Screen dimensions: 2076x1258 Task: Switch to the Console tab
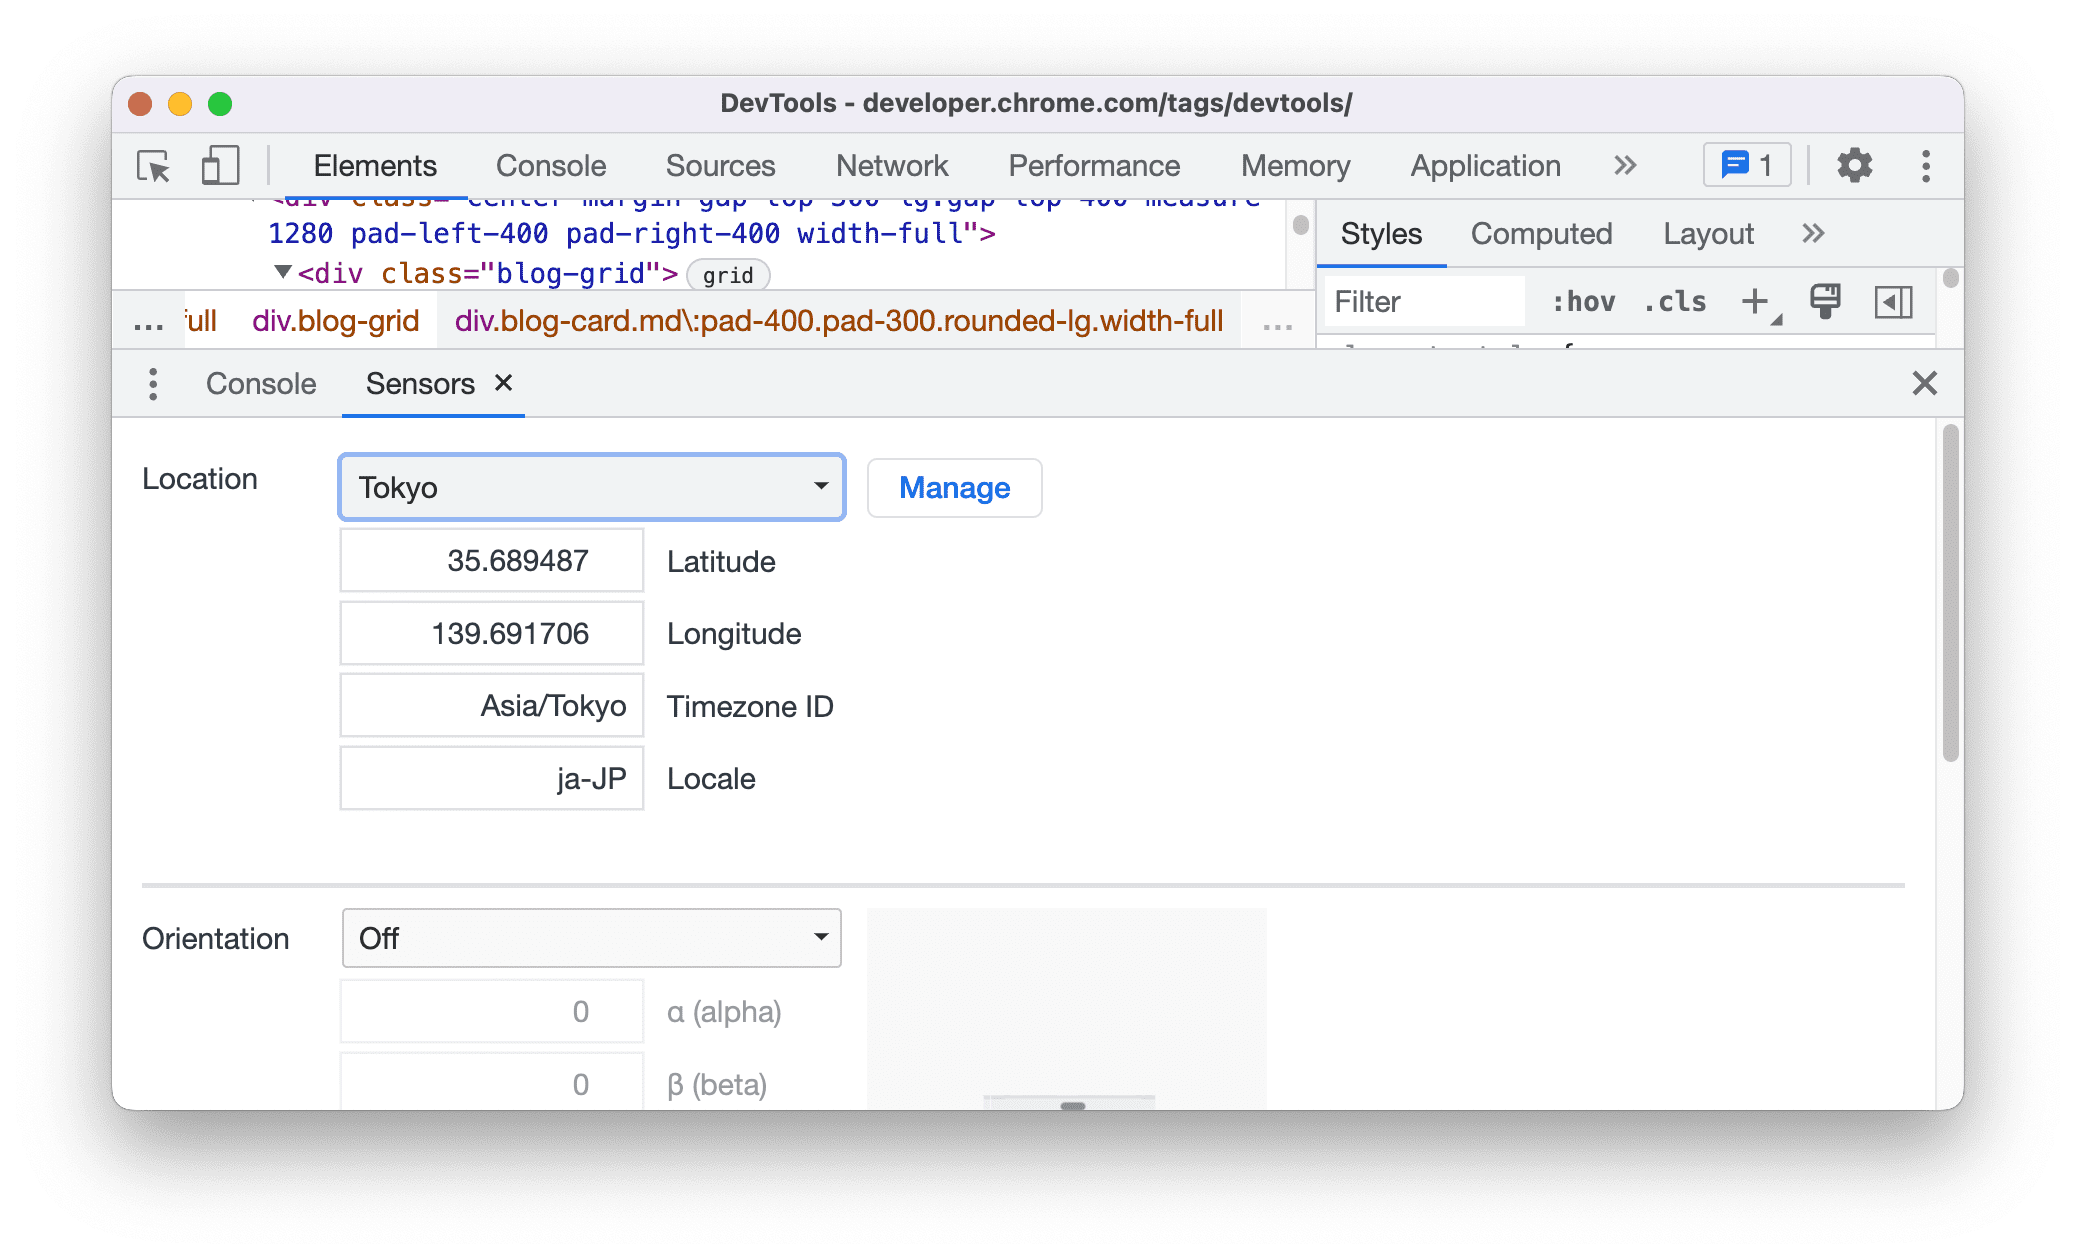pyautogui.click(x=262, y=383)
